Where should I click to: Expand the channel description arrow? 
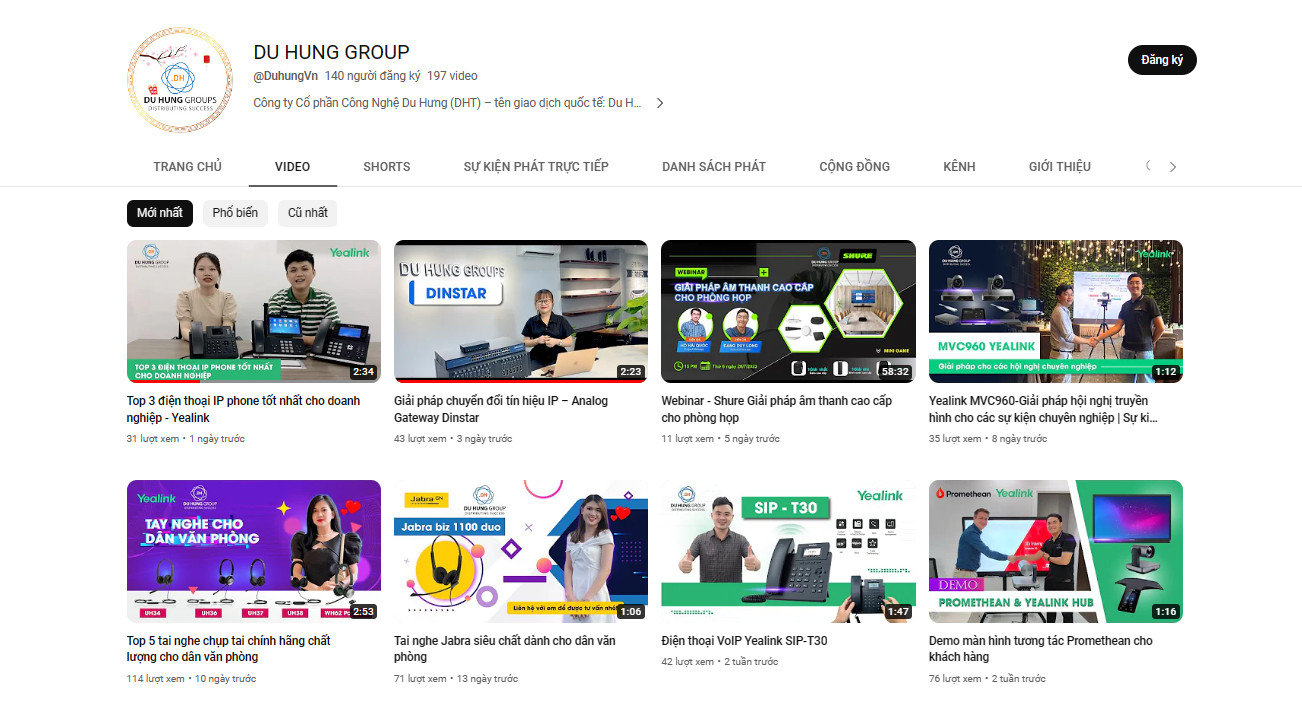(659, 102)
